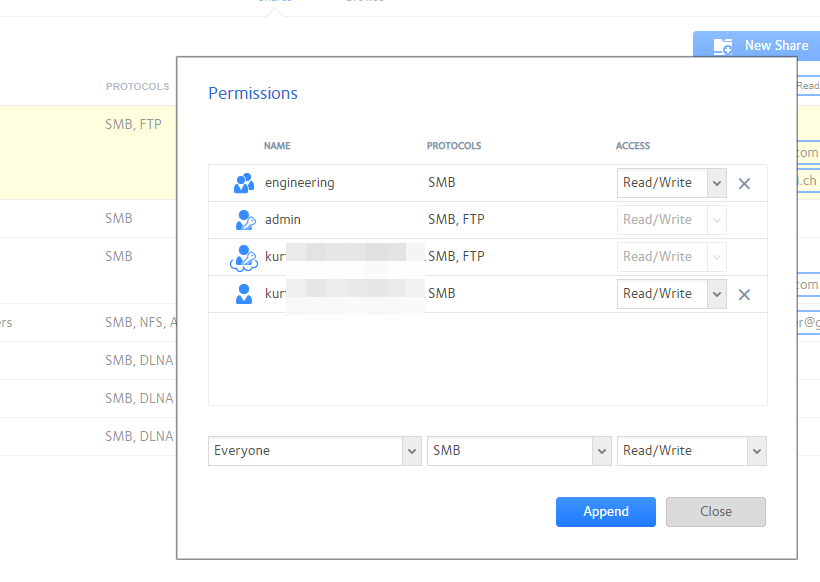Open the admin Read/Write access dropdown
The image size is (820, 582).
(x=671, y=220)
